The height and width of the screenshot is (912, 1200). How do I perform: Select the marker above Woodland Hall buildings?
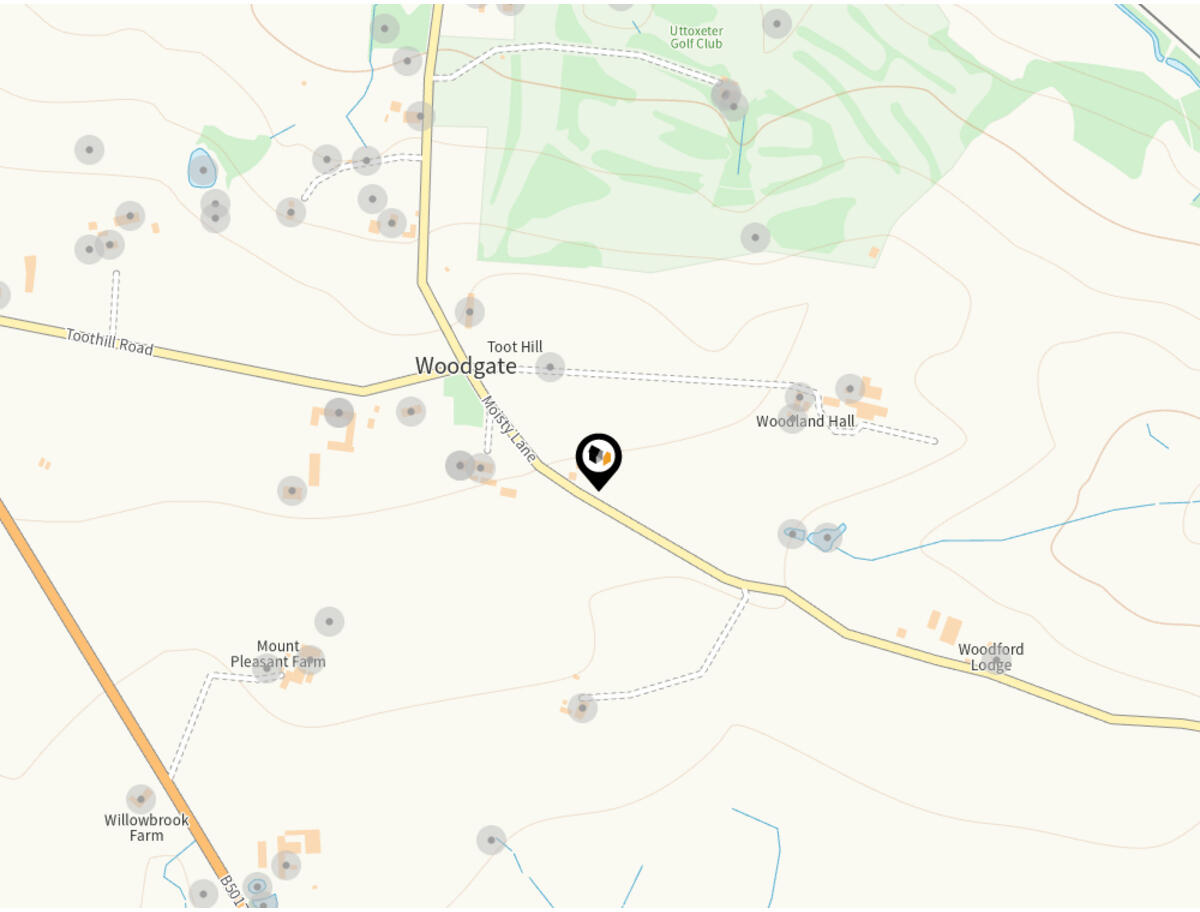[x=850, y=388]
